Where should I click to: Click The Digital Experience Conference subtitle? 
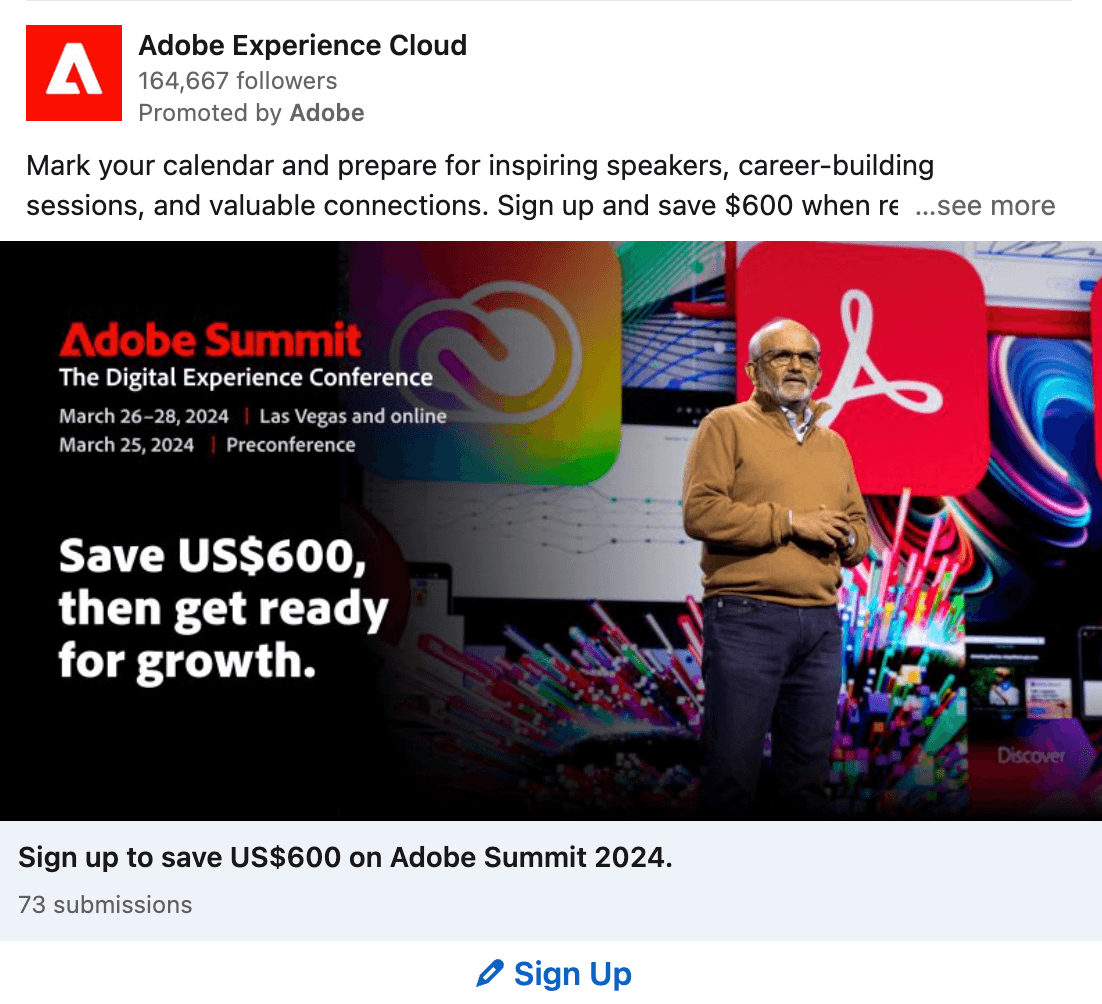[246, 378]
